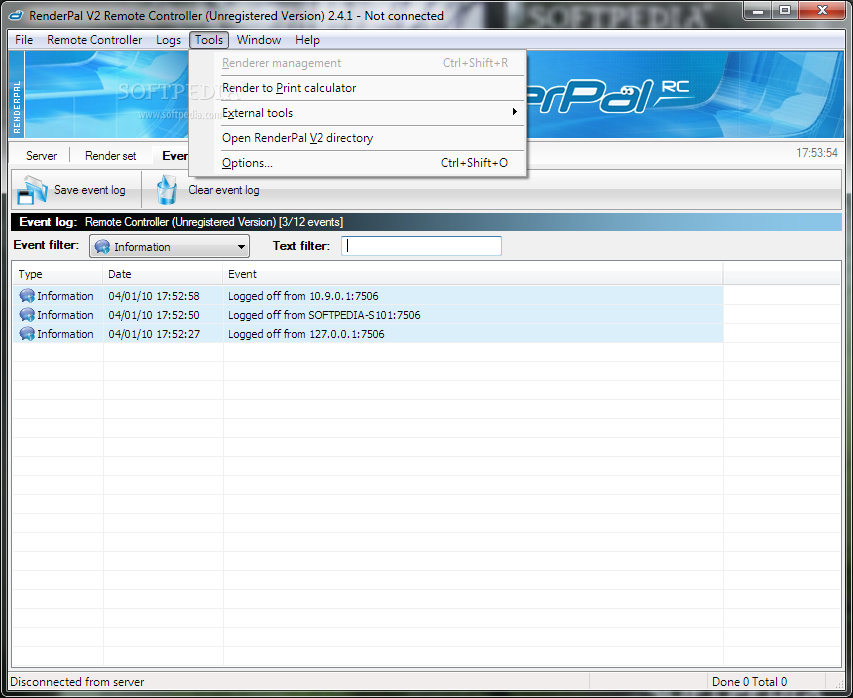This screenshot has width=853, height=698.
Task: Open the Logs menu
Action: tap(168, 40)
